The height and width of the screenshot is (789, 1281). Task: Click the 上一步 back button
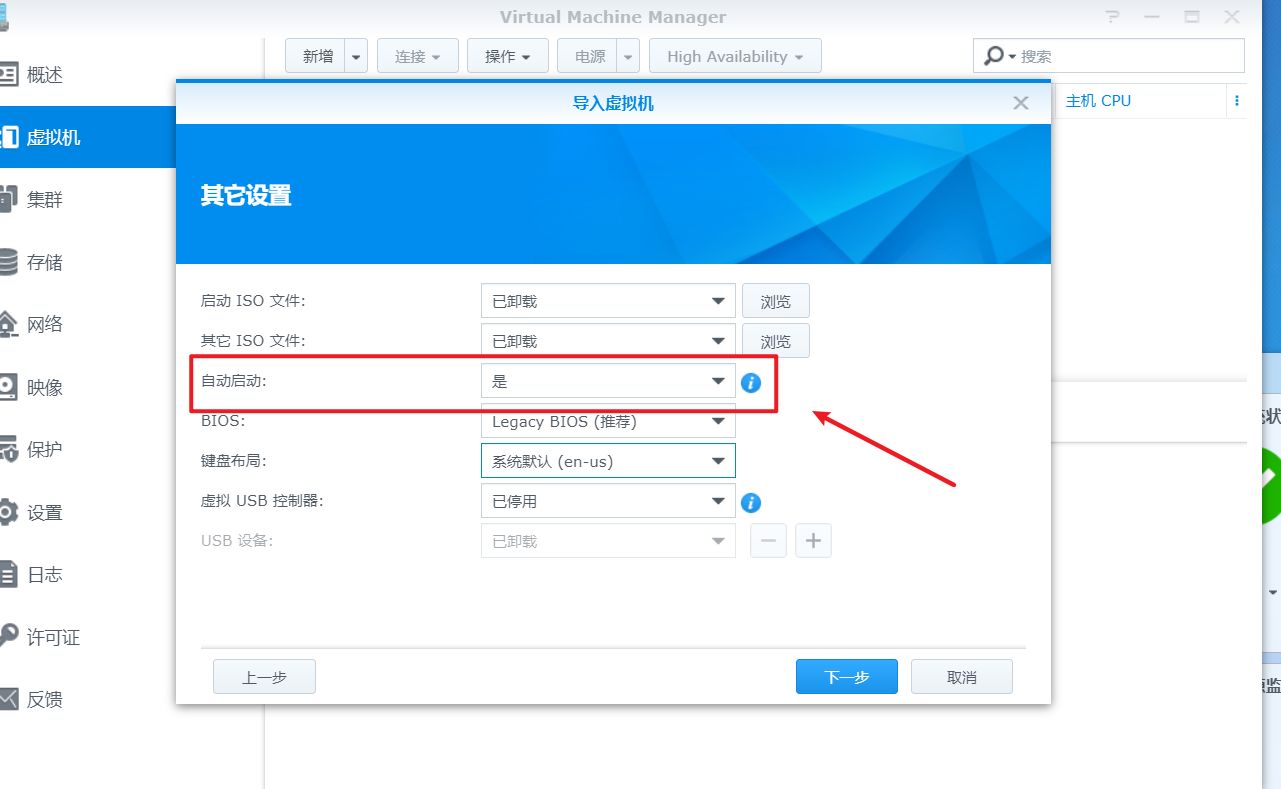pos(264,677)
